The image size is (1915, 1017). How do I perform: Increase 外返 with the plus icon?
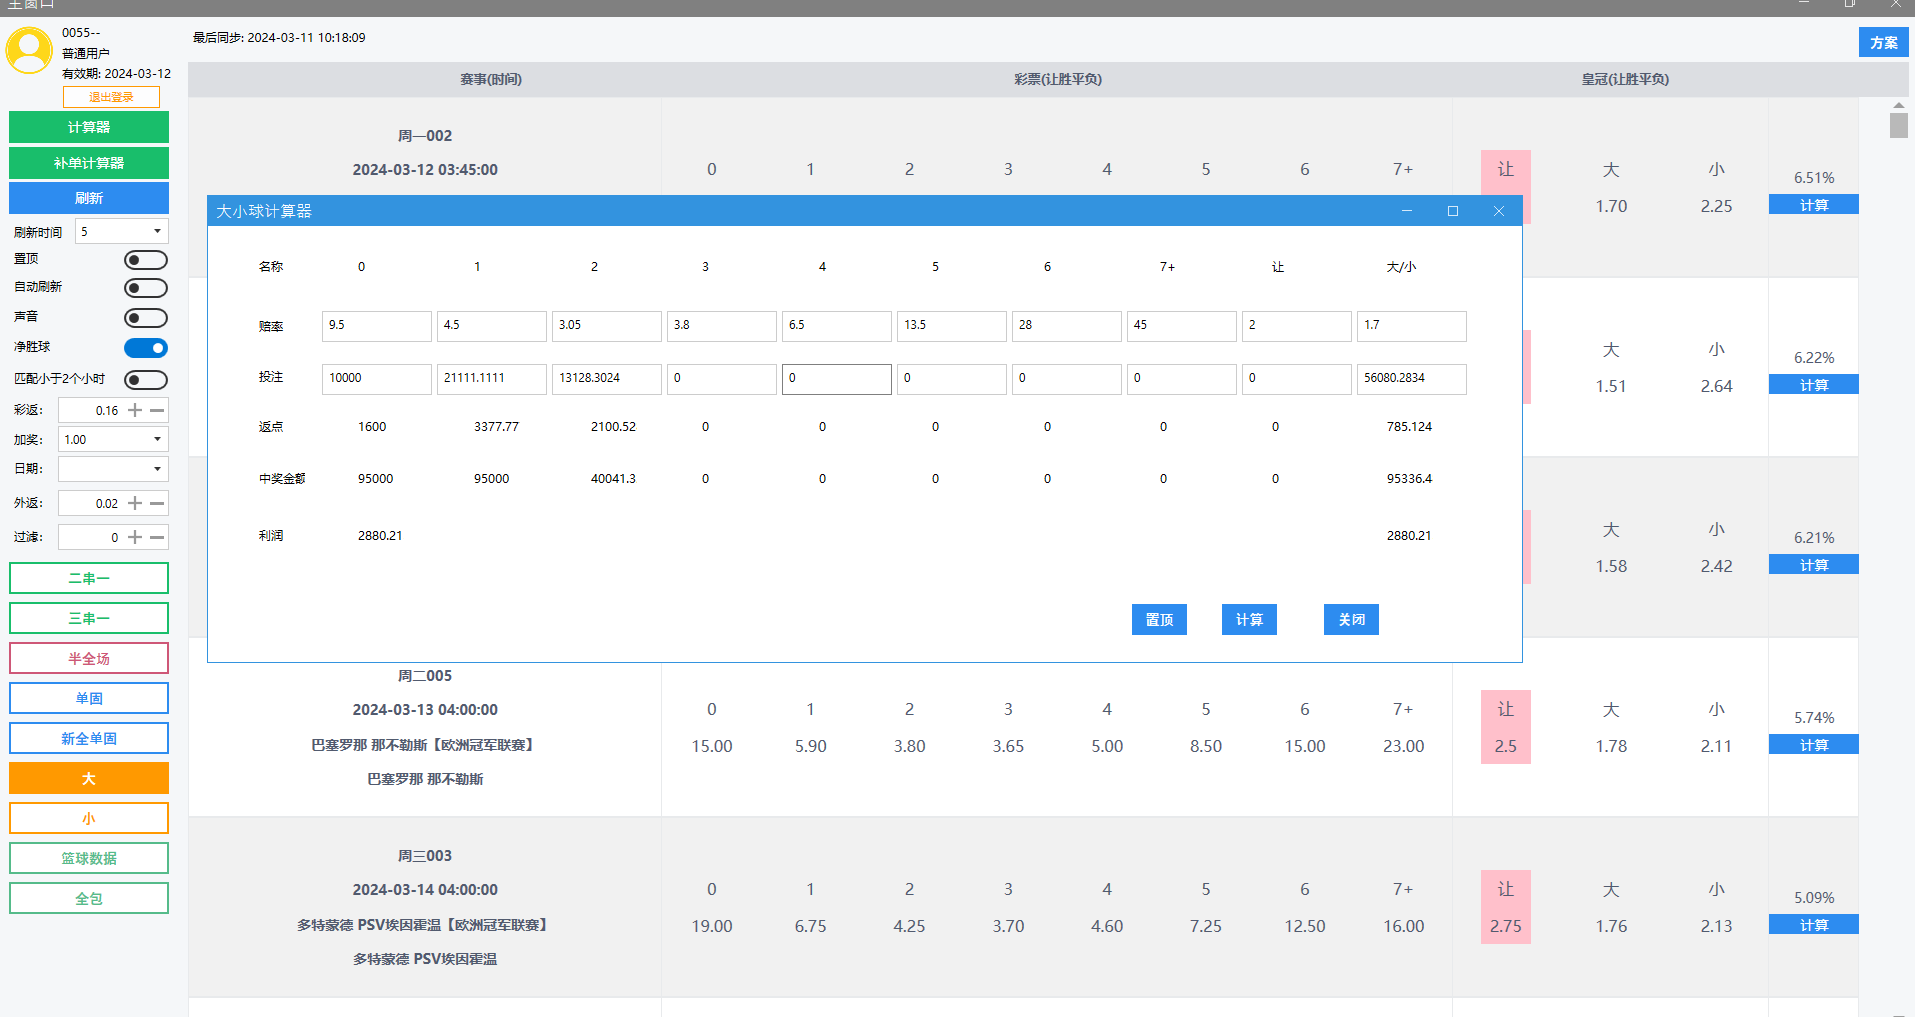click(135, 503)
